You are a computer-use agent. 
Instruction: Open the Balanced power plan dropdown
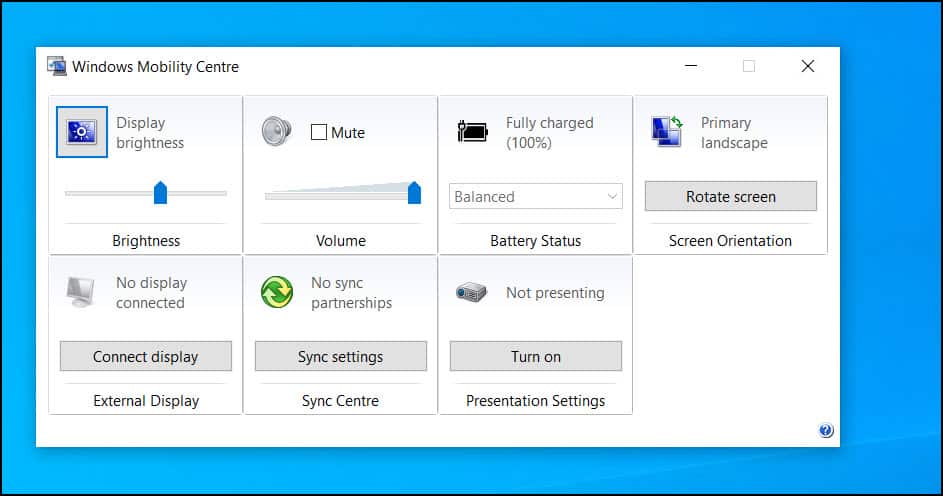click(x=536, y=197)
